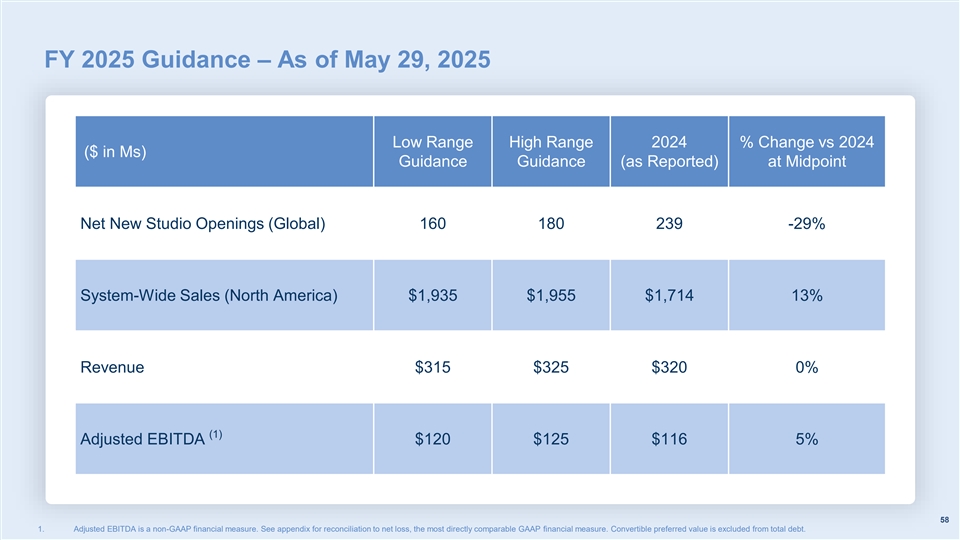Select the '$1,714' reported sales value
960x540 pixels.
[668, 296]
